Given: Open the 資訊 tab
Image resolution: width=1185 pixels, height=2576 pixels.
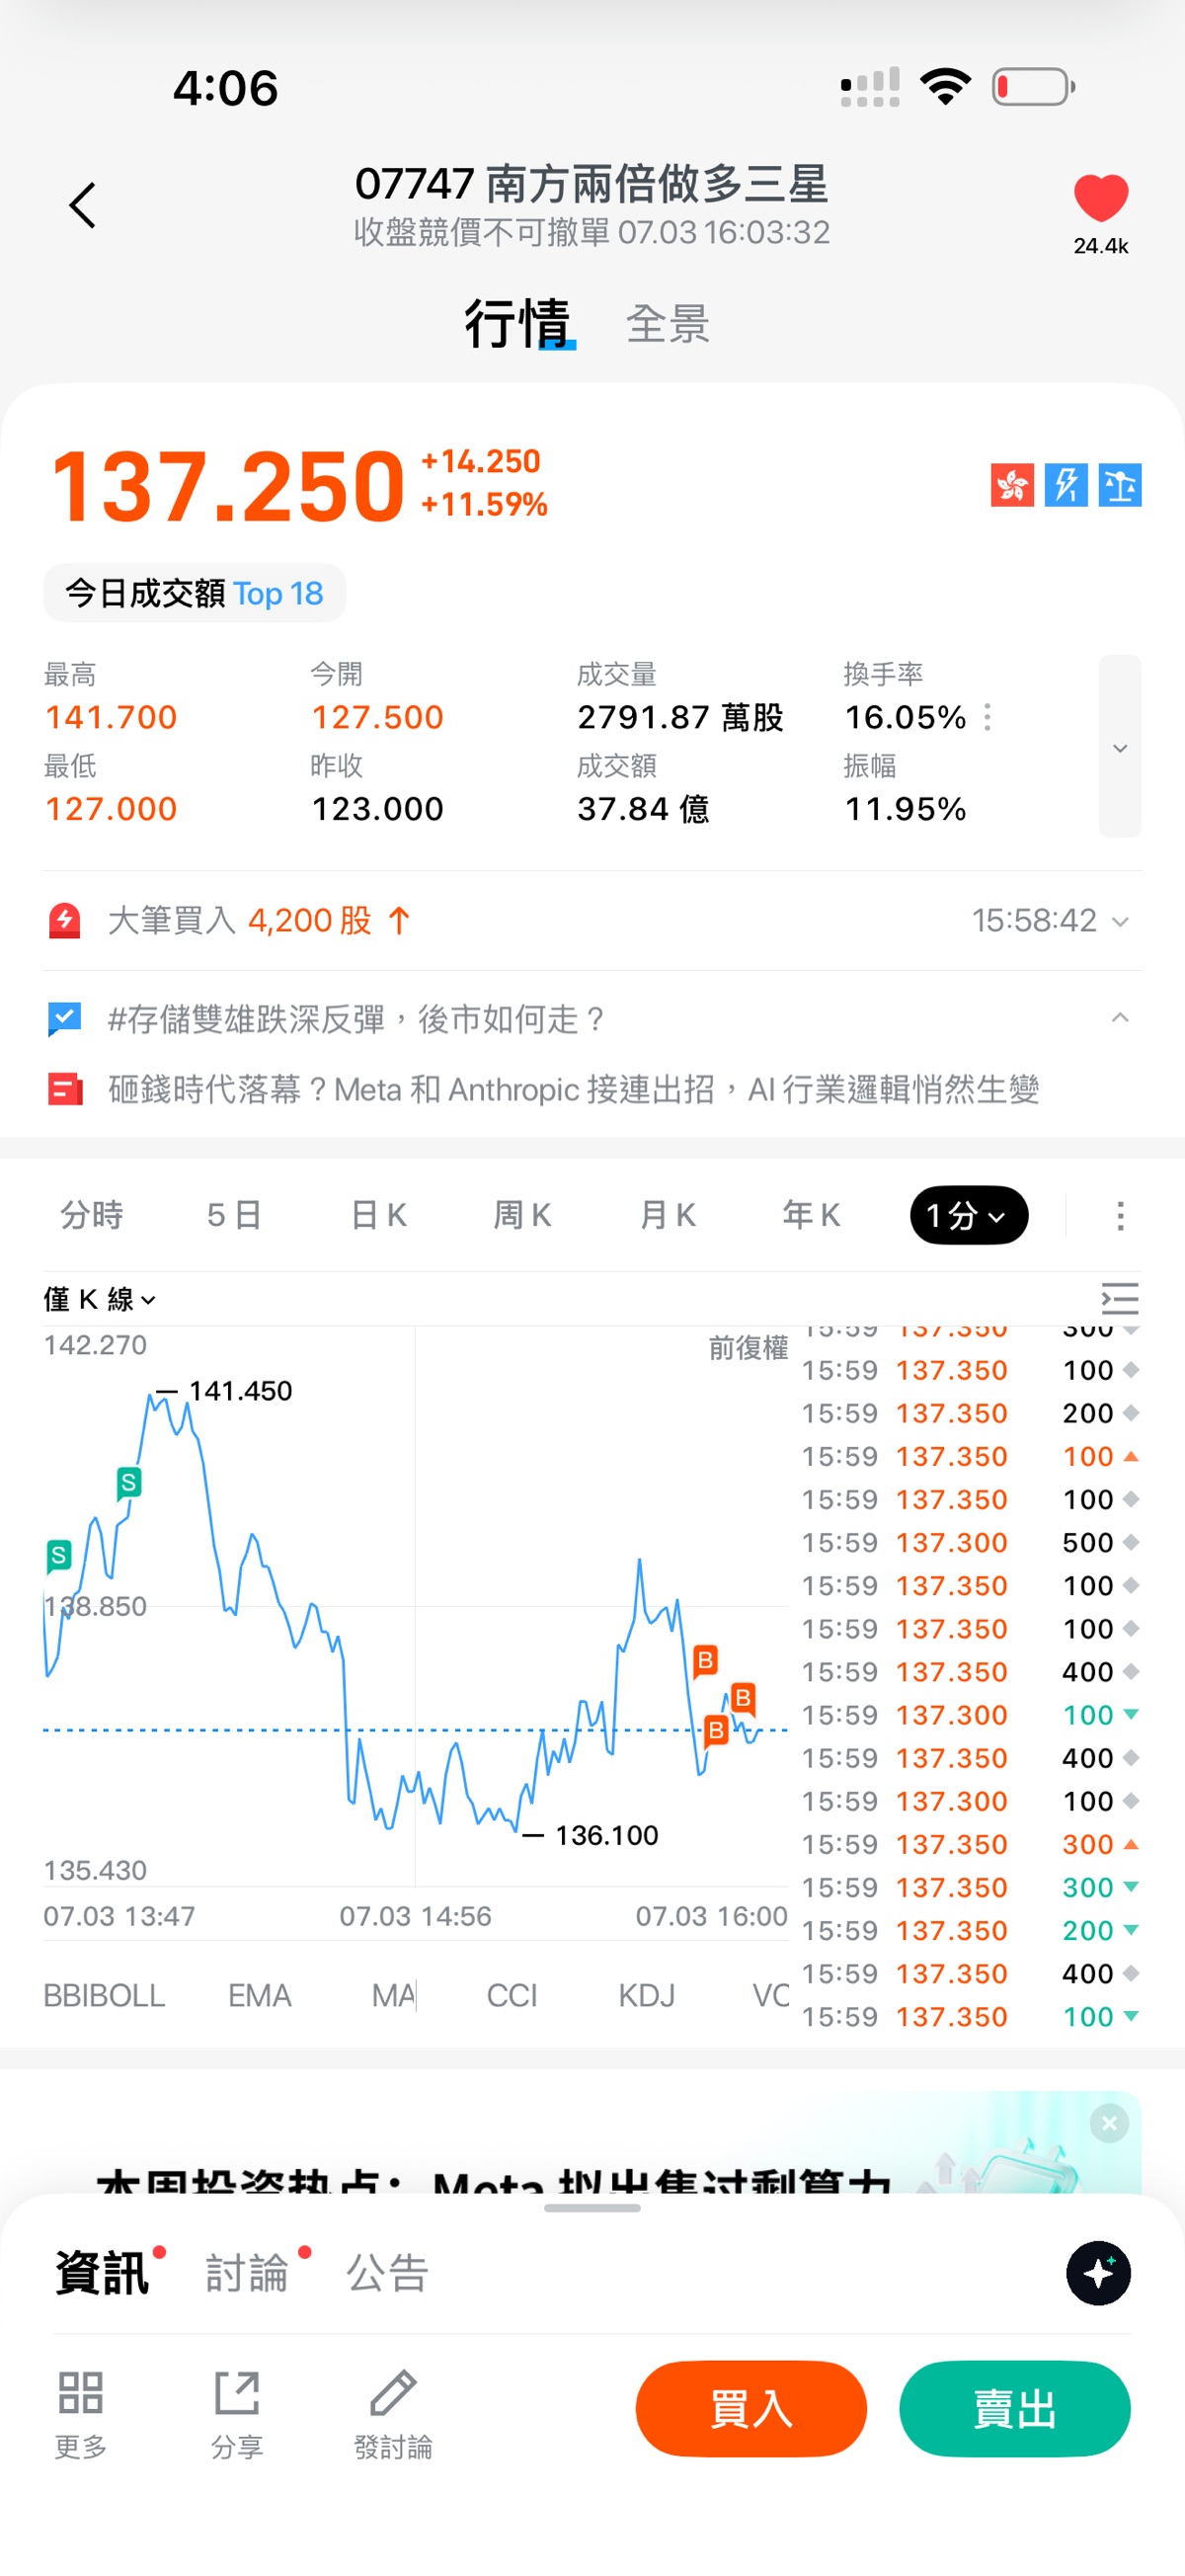Looking at the screenshot, I should pyautogui.click(x=102, y=2272).
